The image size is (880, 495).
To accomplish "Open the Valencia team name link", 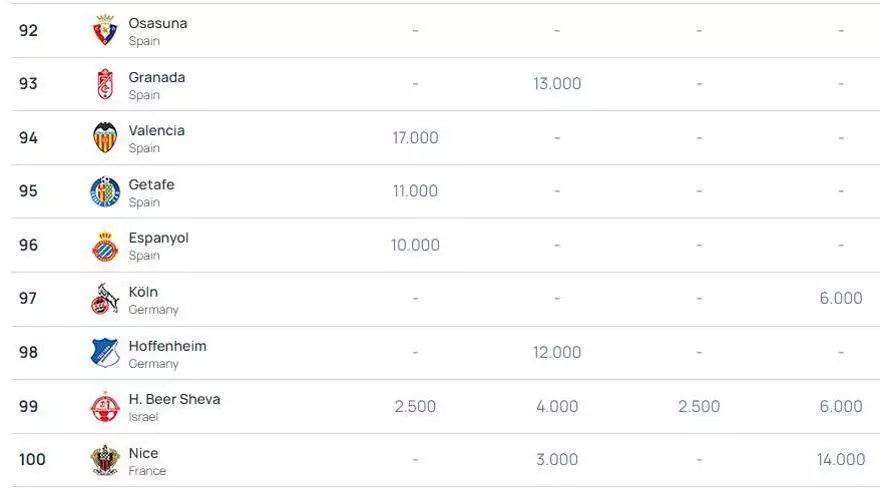I will click(156, 130).
